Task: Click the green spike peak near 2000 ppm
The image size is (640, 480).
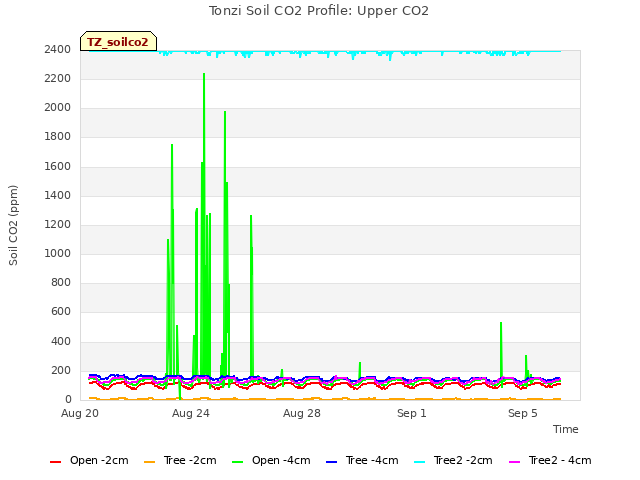Action: coord(225,112)
